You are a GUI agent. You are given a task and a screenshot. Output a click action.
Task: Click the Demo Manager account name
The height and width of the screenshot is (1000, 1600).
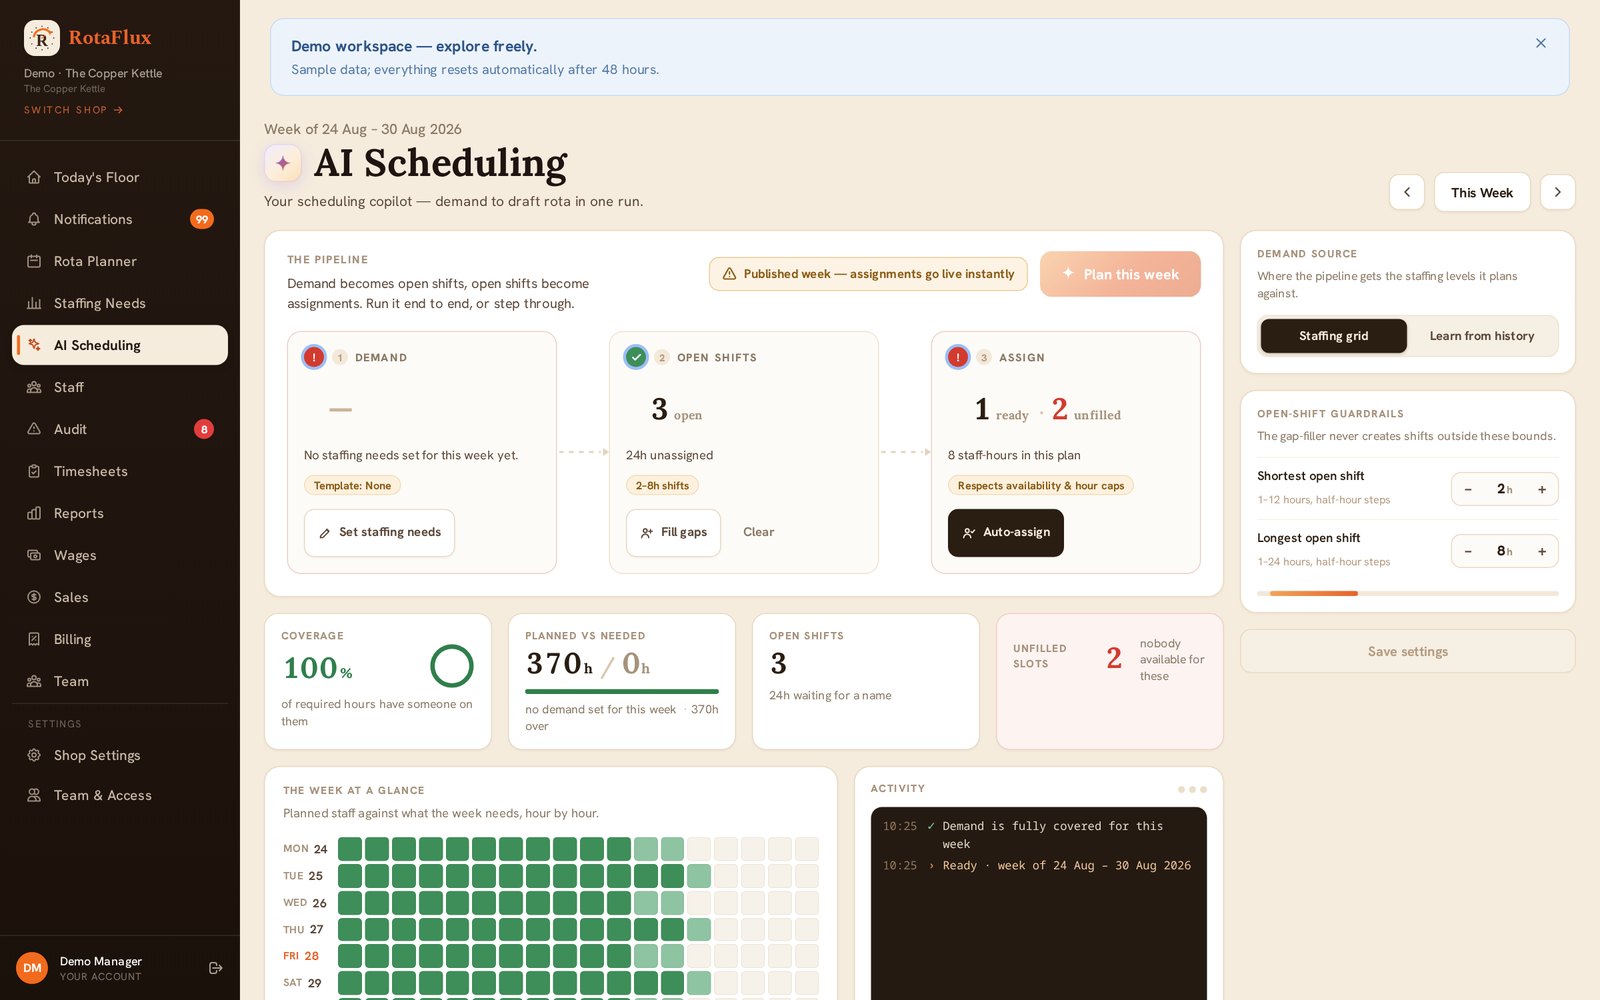[x=101, y=961]
